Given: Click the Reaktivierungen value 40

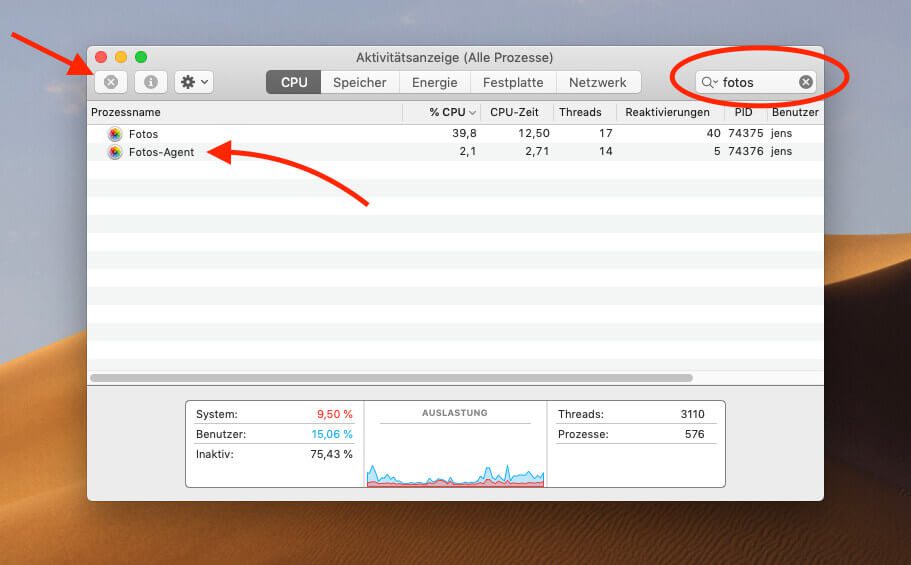Looking at the screenshot, I should coord(713,133).
